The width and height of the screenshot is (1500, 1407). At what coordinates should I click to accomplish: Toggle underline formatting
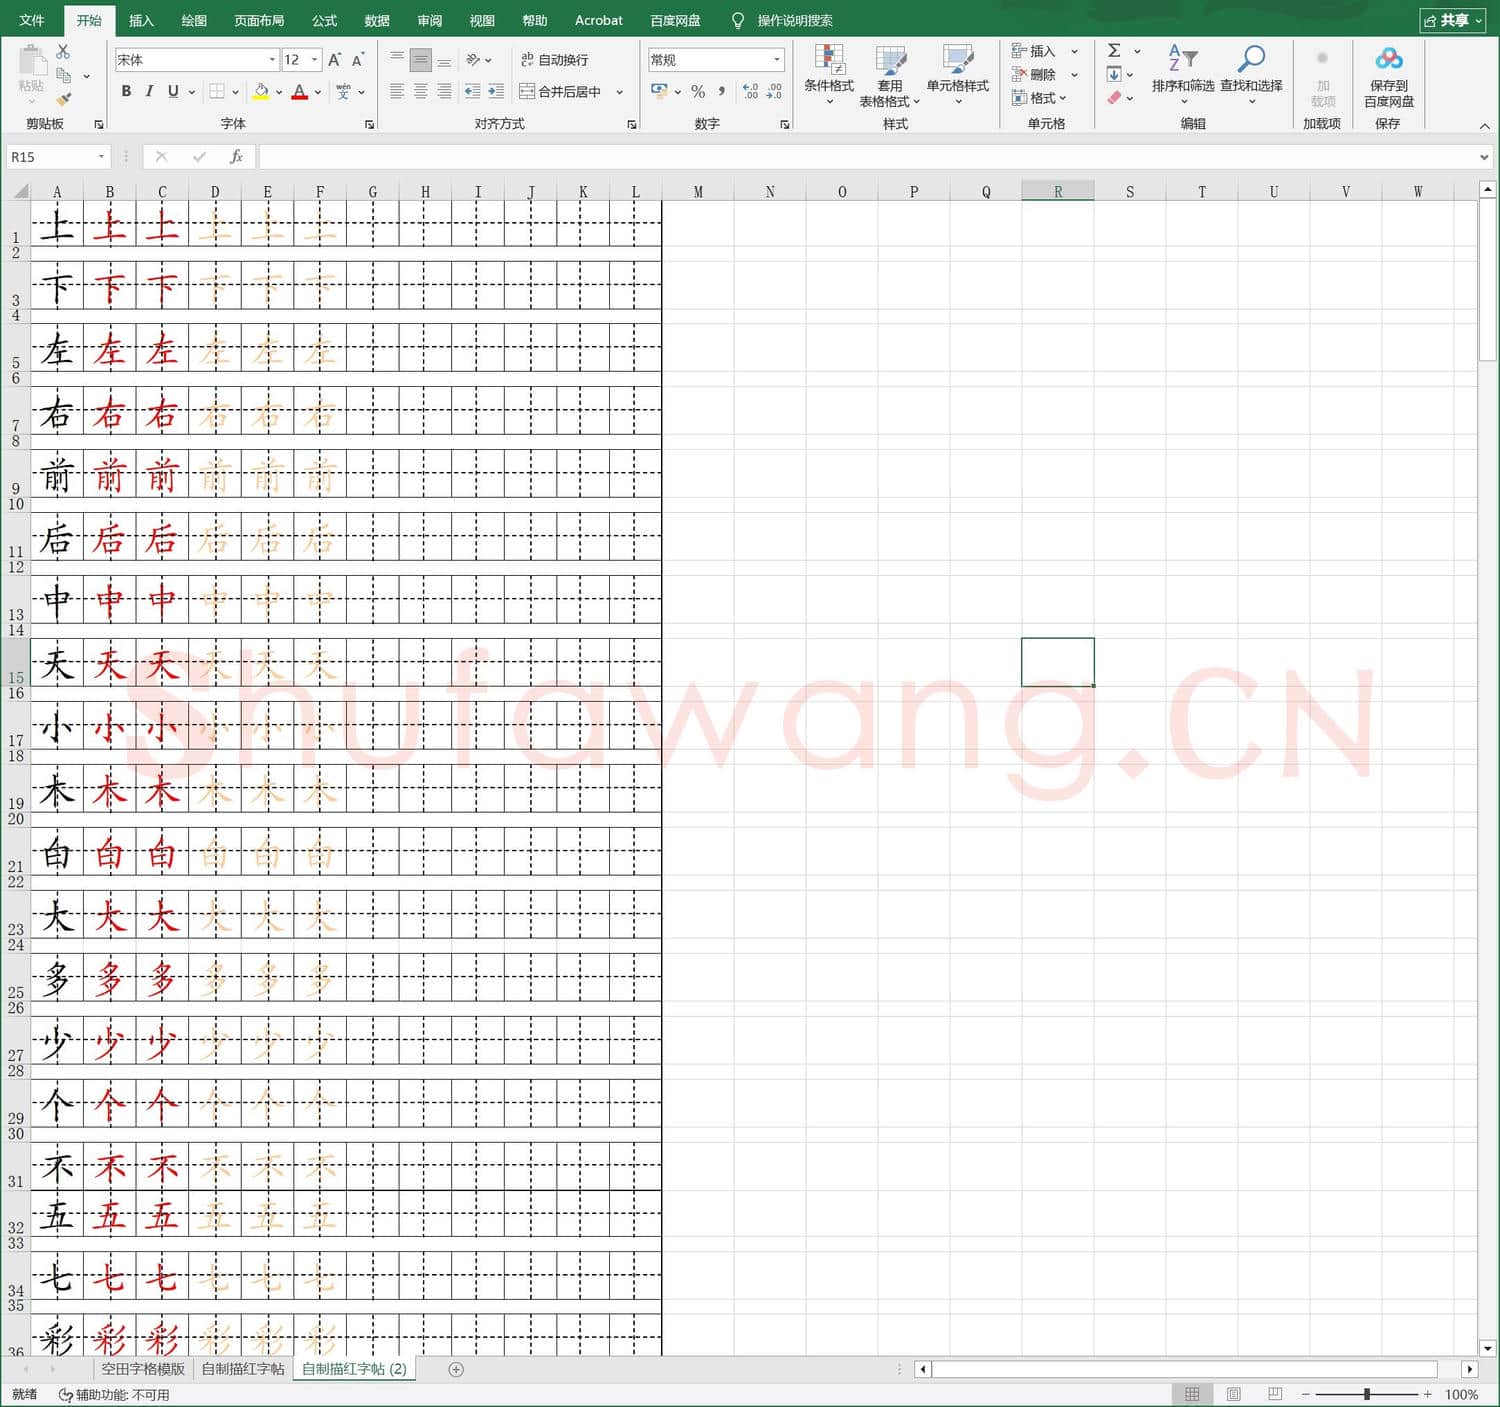point(173,91)
